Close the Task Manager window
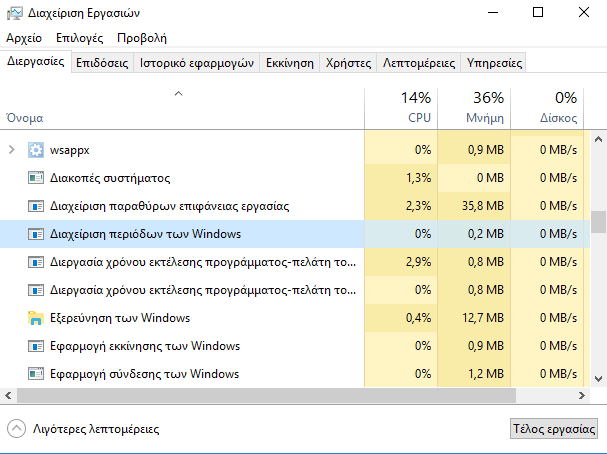This screenshot has width=607, height=454. click(x=584, y=12)
